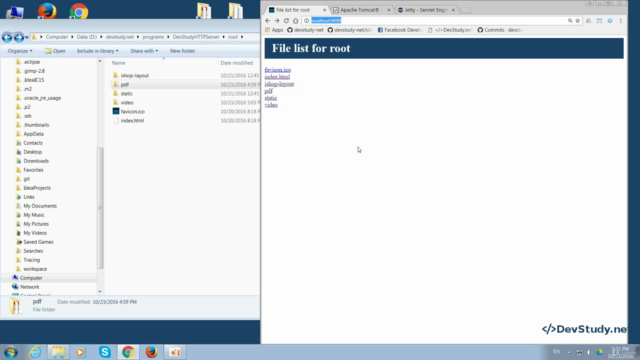
Task: Open Windows Media Player from taskbar
Action: [x=80, y=352]
